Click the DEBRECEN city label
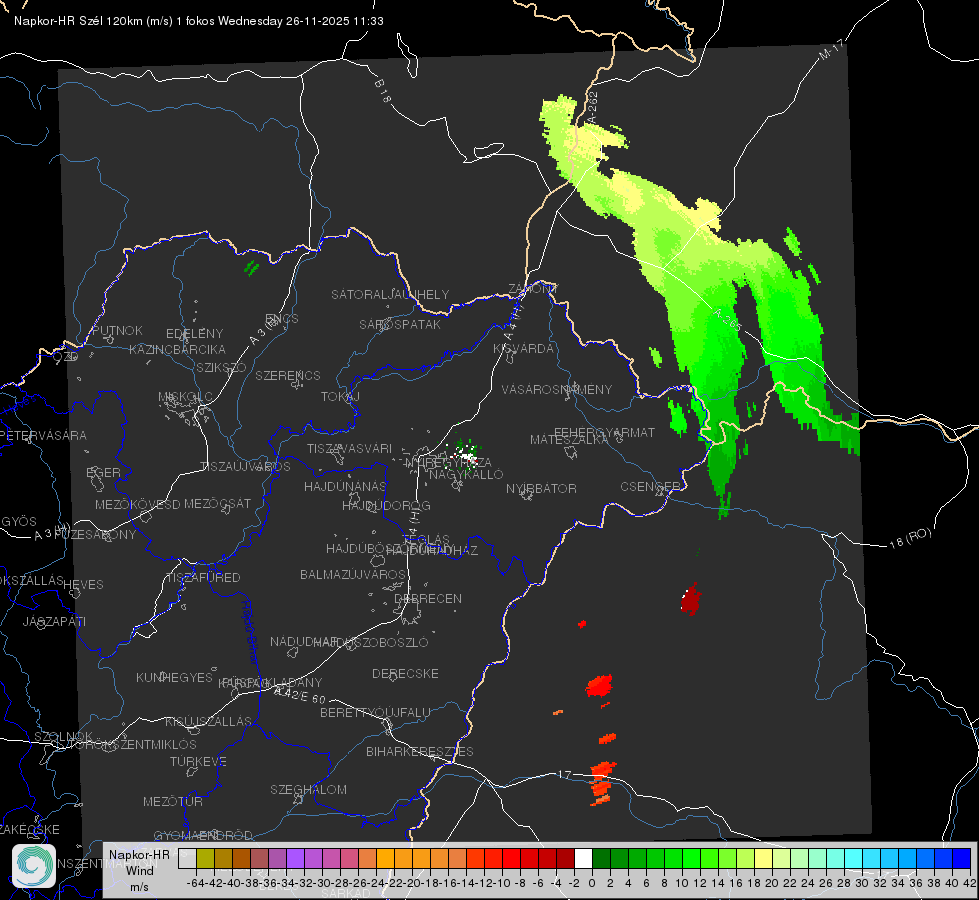 (428, 598)
